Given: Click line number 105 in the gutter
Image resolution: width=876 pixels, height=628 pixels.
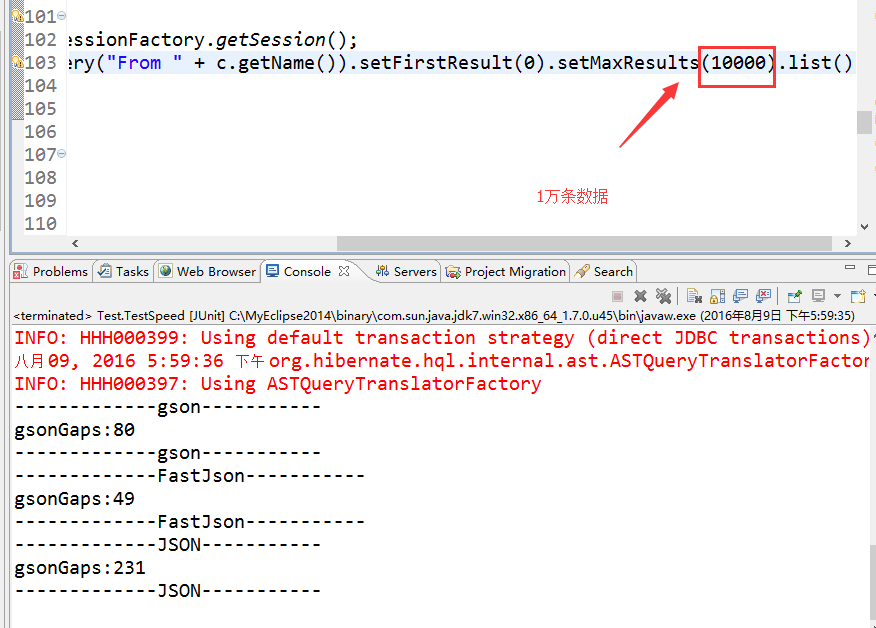Looking at the screenshot, I should click(x=41, y=108).
